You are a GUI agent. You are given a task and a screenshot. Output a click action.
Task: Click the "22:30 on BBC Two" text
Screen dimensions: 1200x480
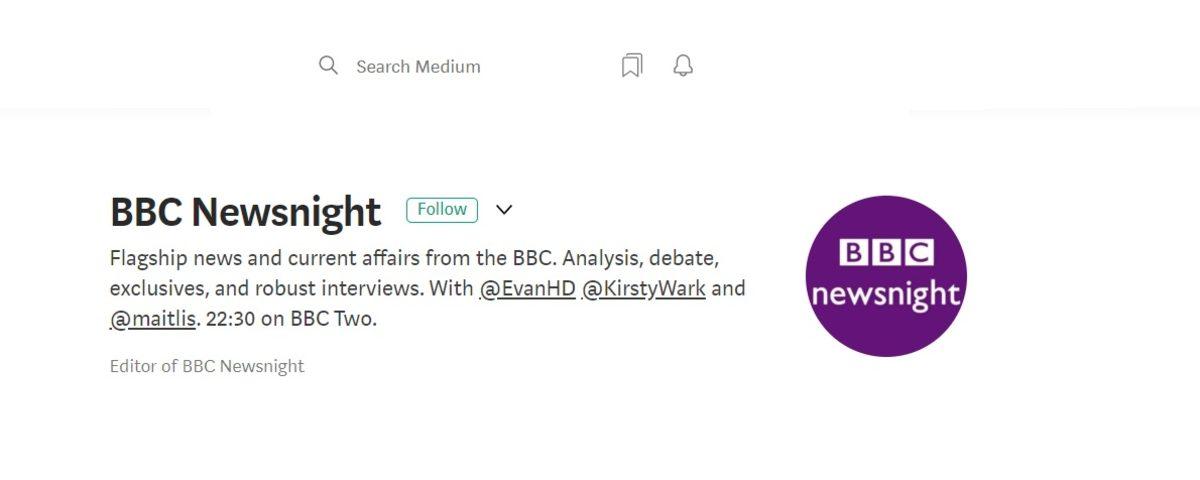pyautogui.click(x=290, y=320)
